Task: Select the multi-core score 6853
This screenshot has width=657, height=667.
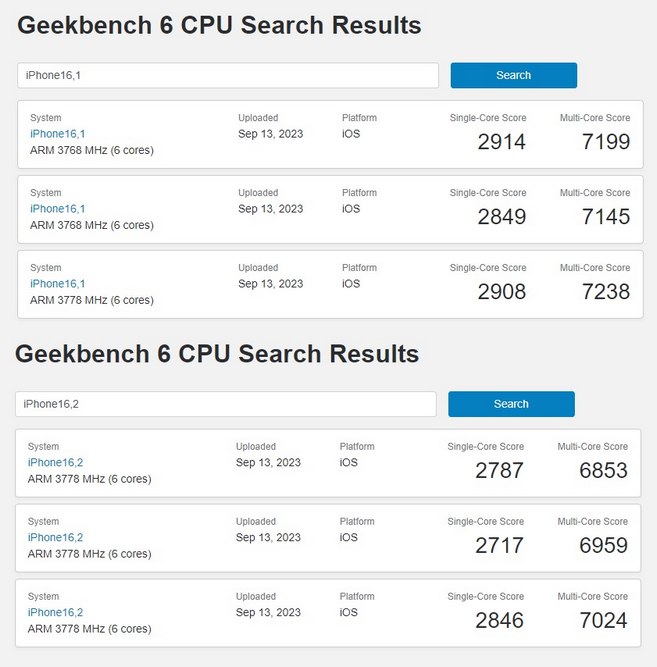Action: pyautogui.click(x=603, y=471)
